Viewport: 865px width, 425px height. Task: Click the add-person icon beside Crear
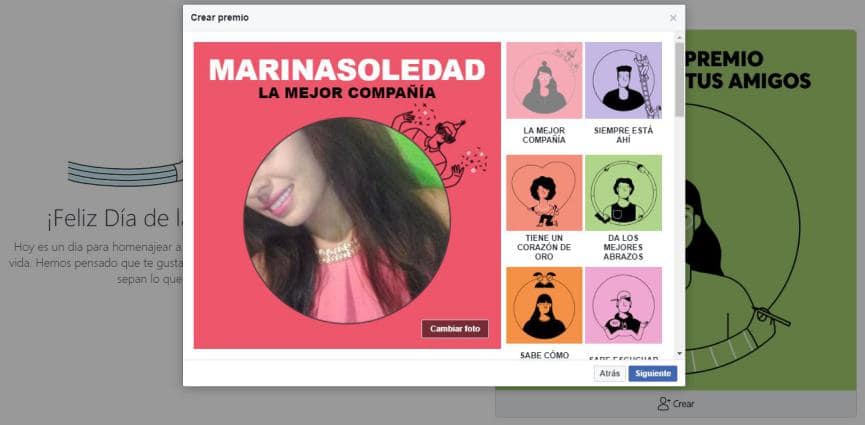tap(664, 404)
